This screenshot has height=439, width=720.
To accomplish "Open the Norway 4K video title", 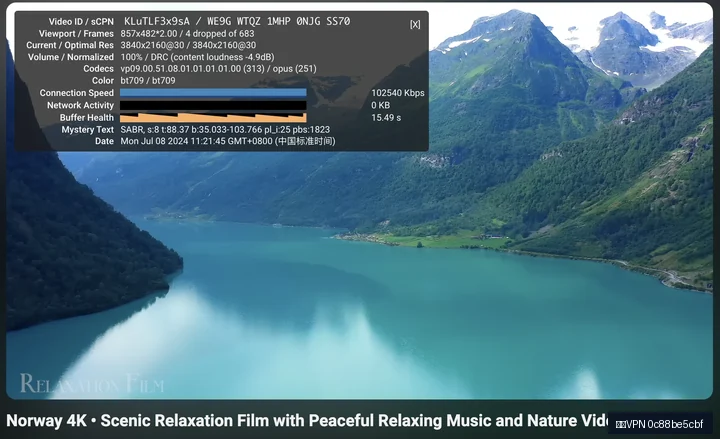I will (308, 421).
